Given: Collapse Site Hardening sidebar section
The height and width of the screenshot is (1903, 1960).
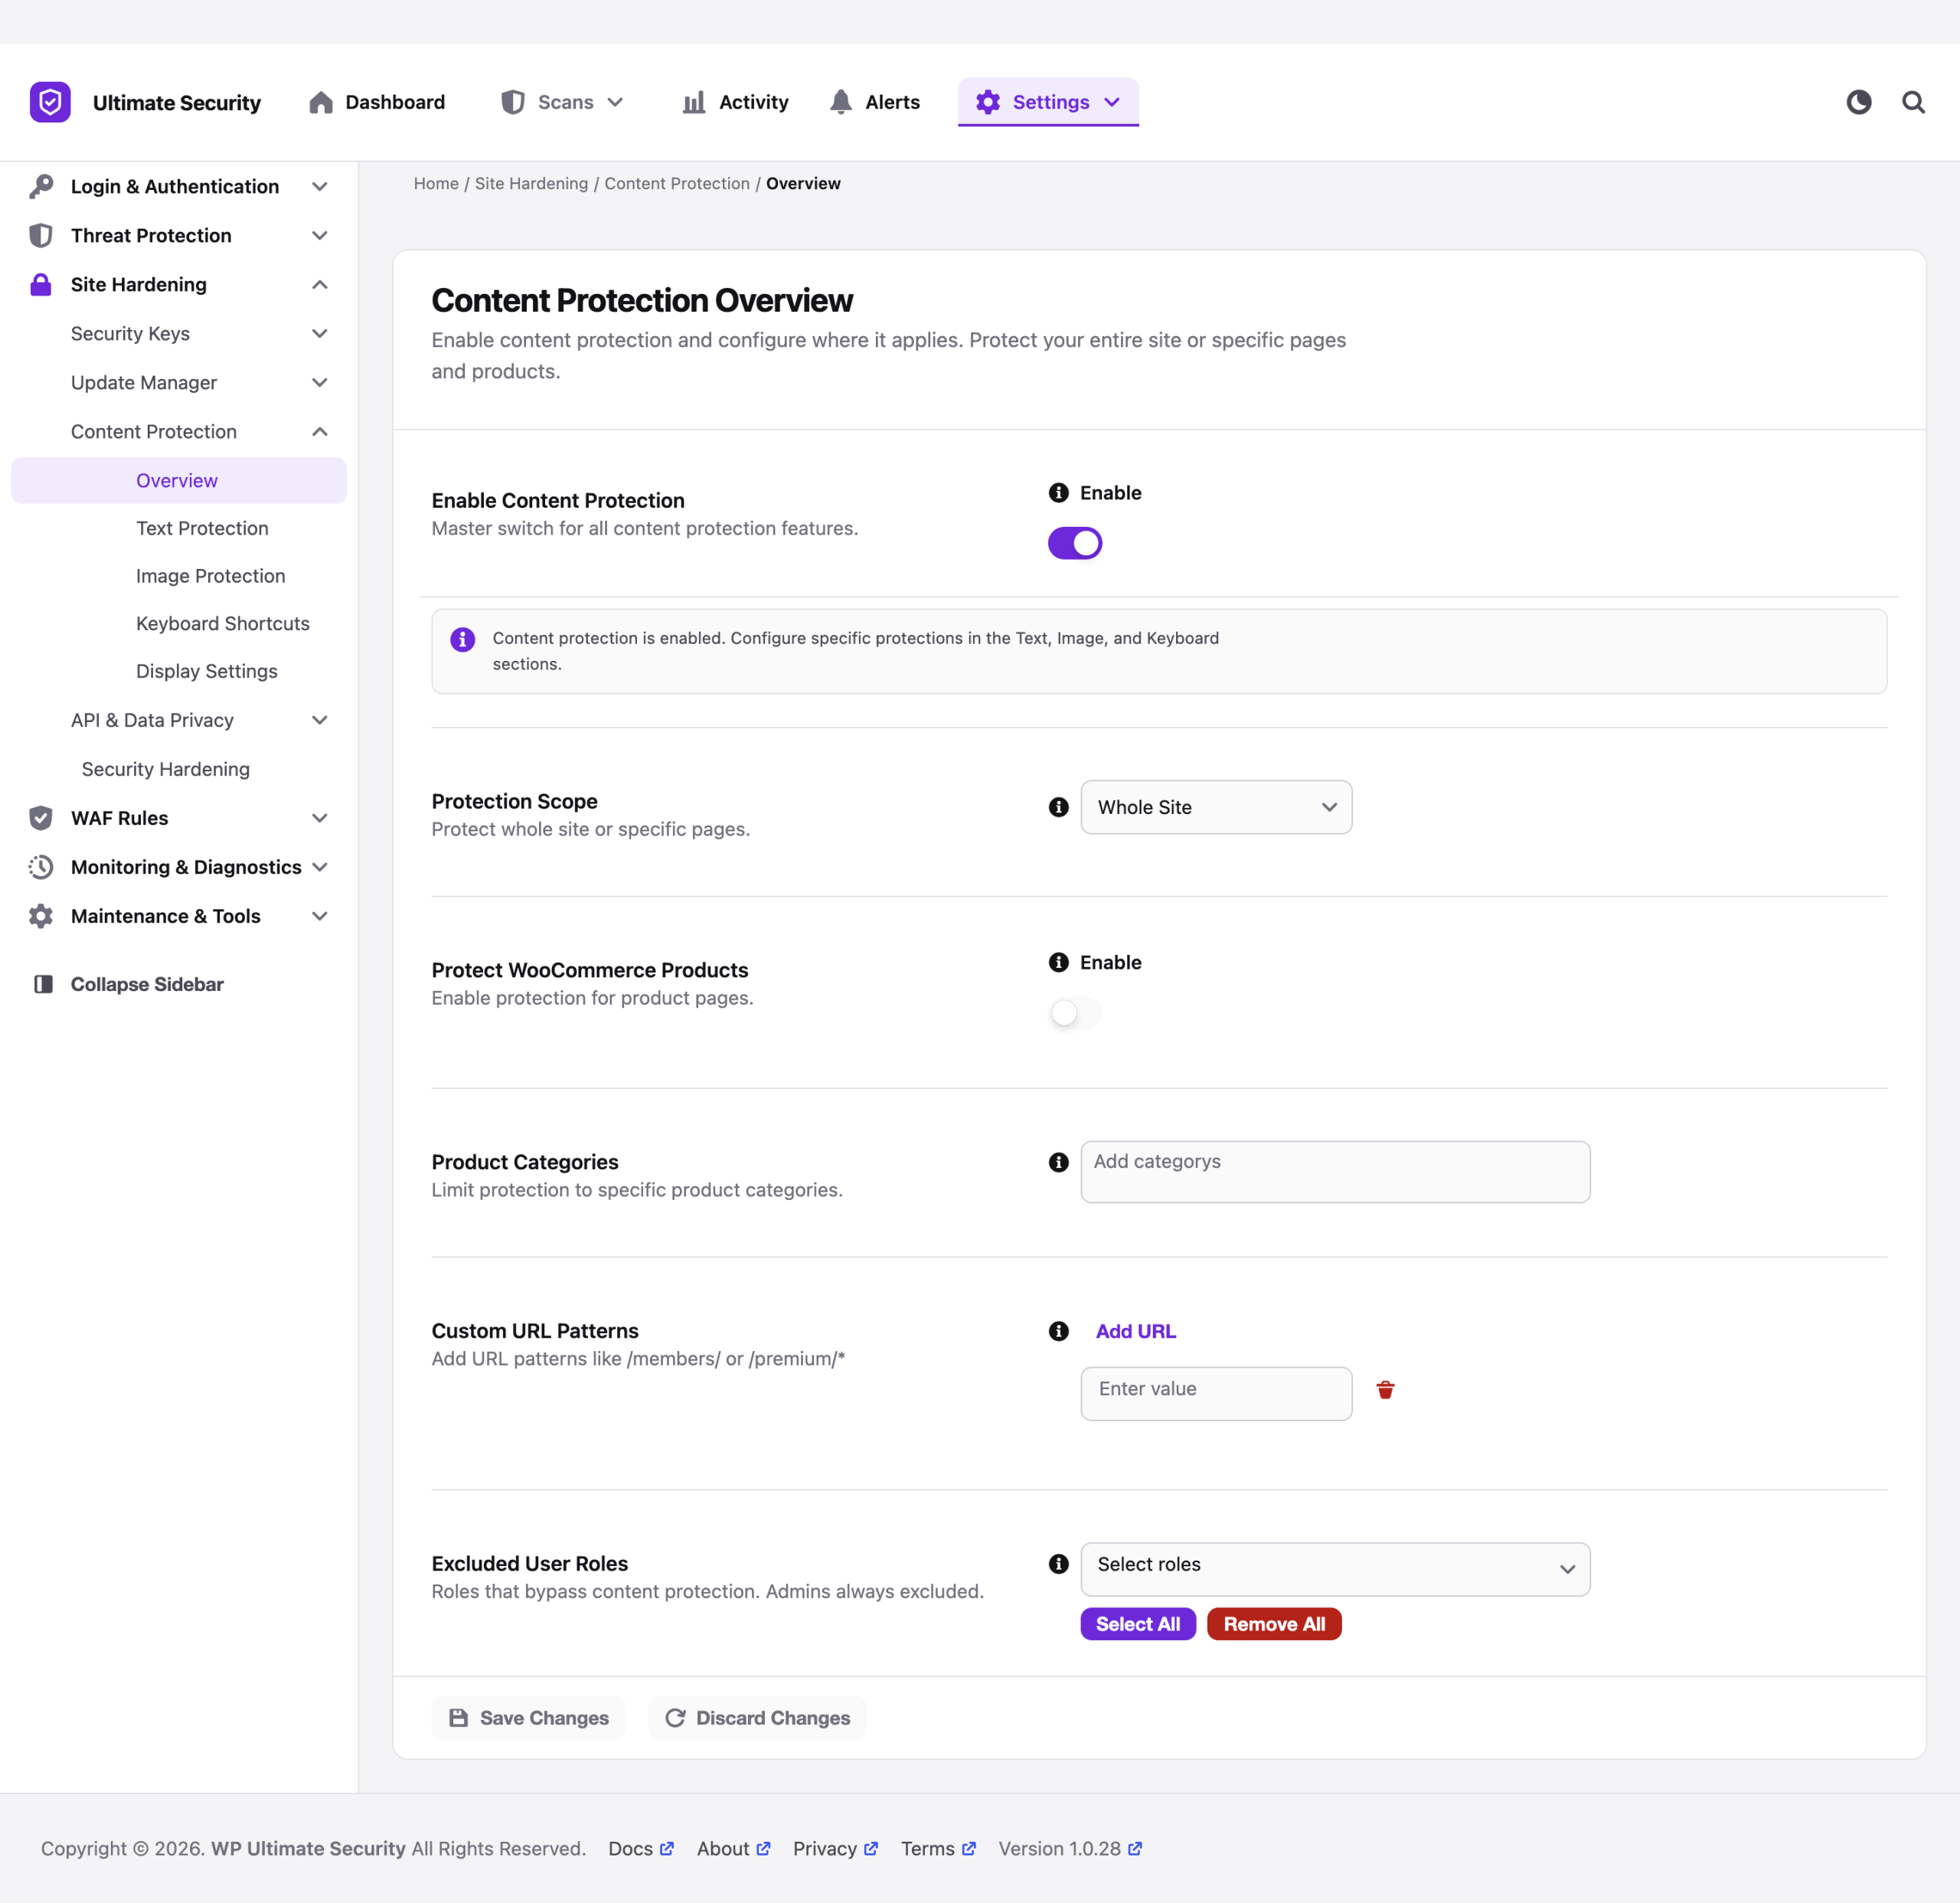Looking at the screenshot, I should (x=179, y=284).
